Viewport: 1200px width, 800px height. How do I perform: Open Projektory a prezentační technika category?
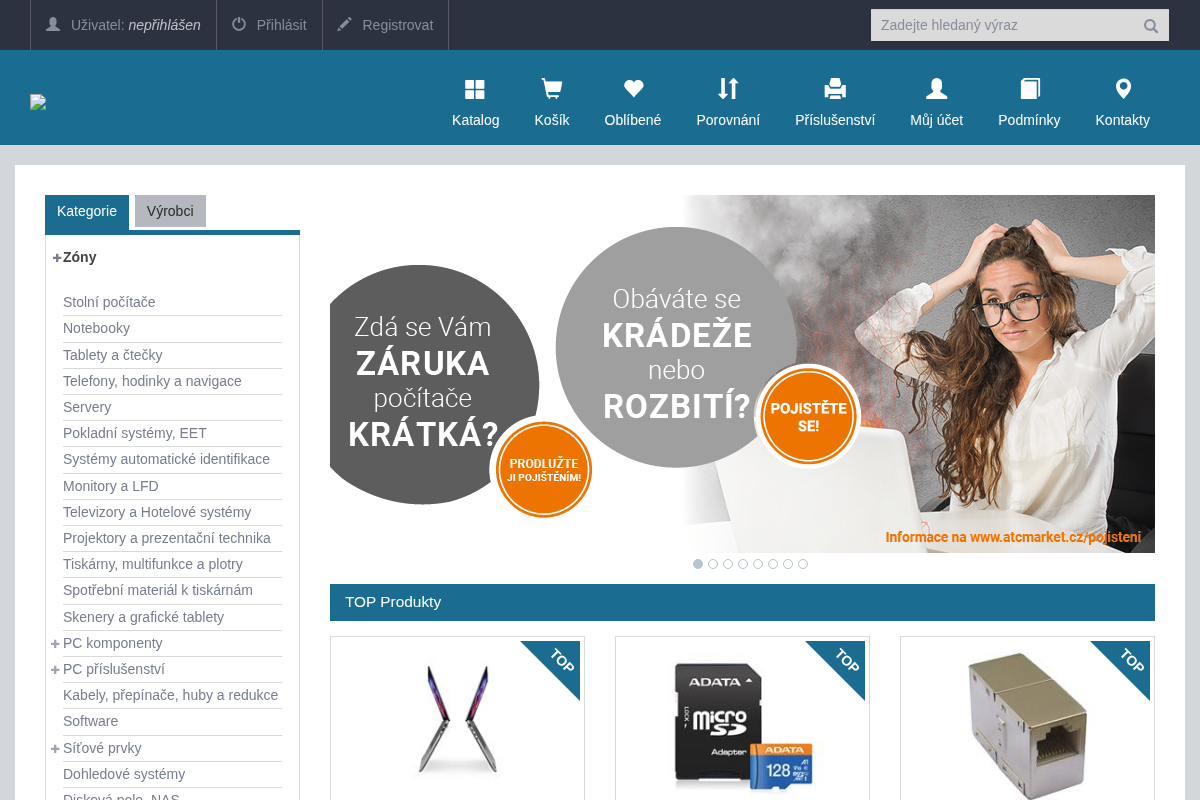167,538
